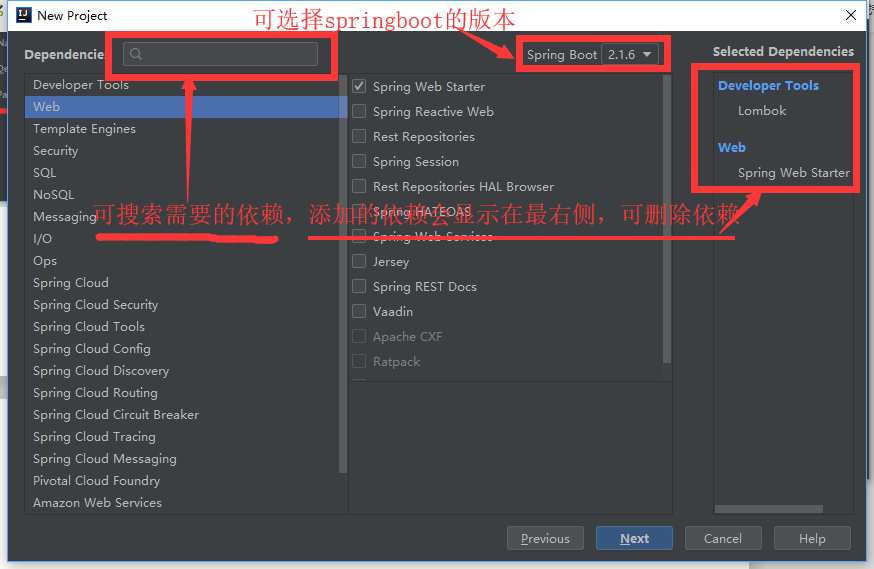Screen dimensions: 874x569
Task: Check Spring REST Docs checkbox
Action: pos(359,286)
